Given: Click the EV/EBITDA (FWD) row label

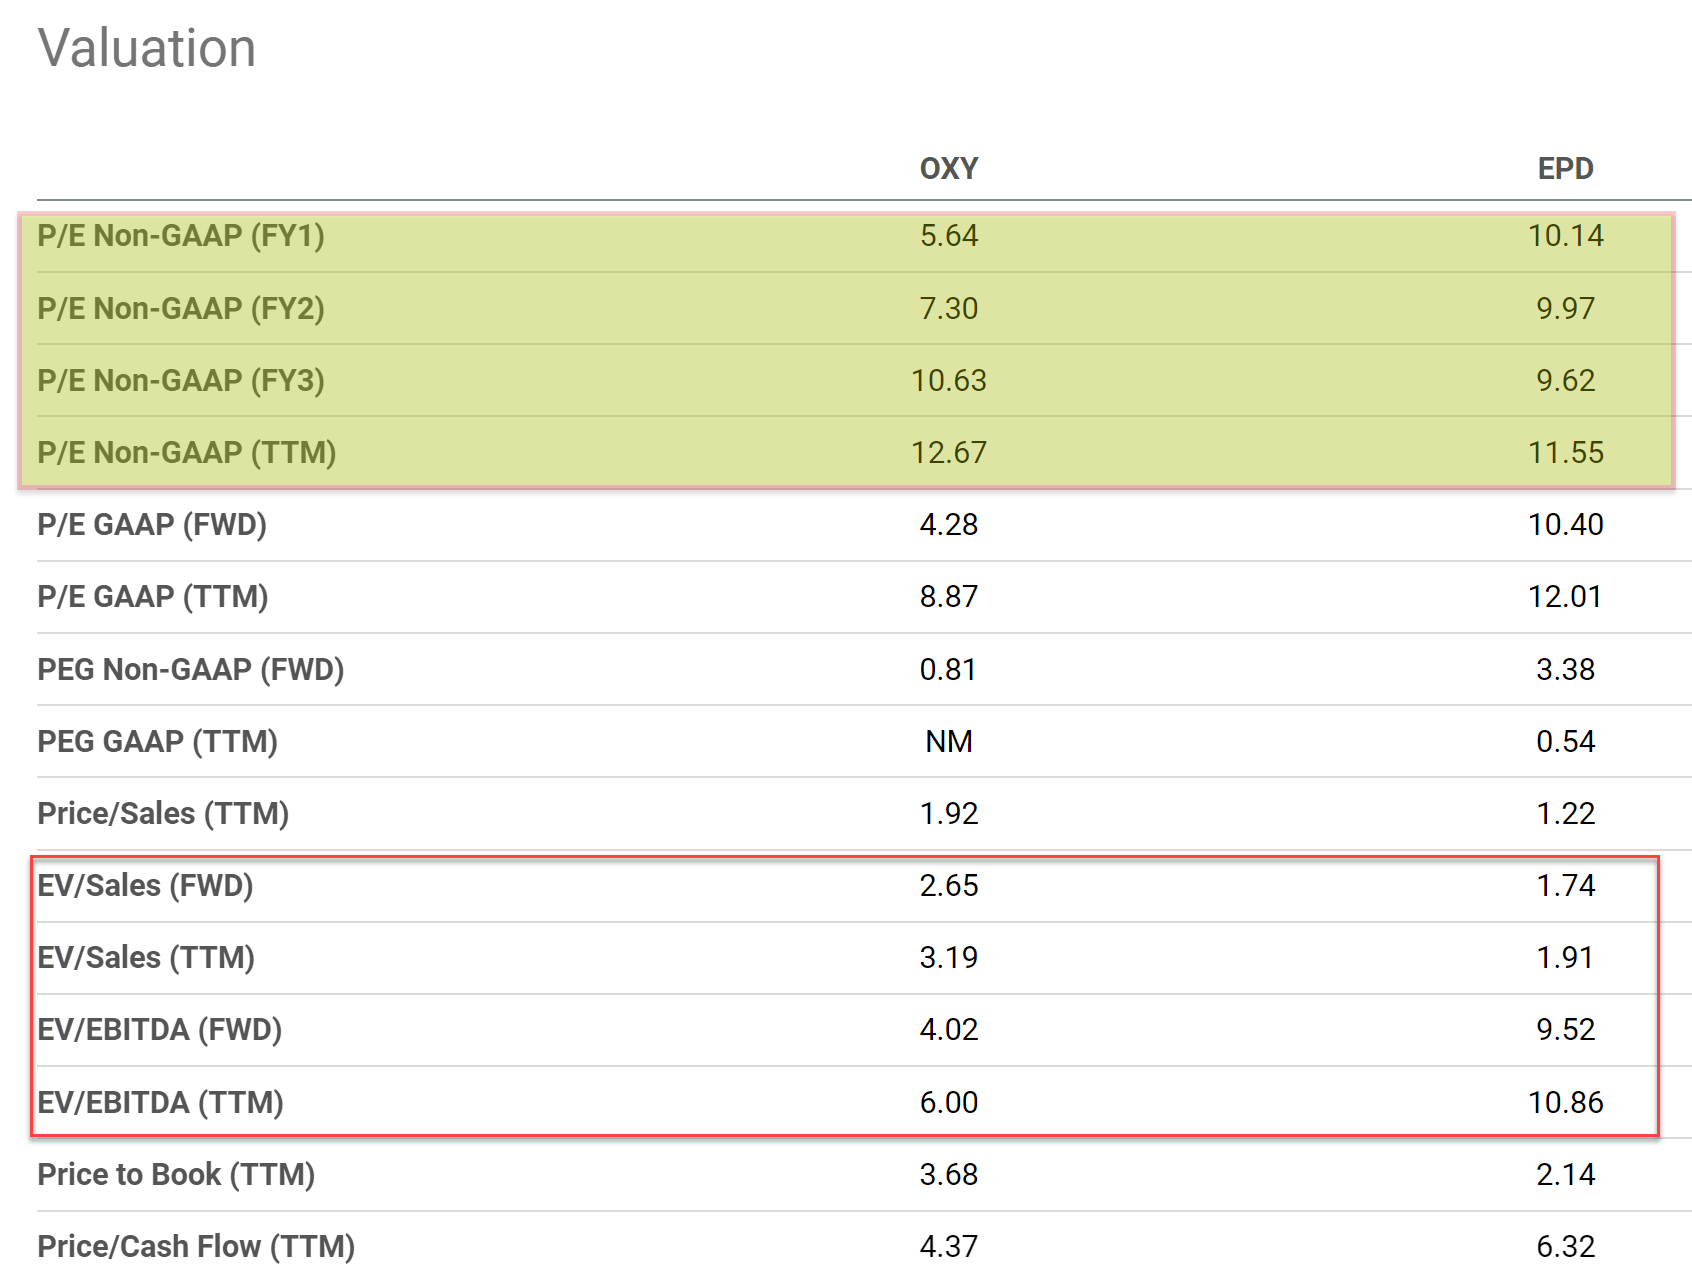Looking at the screenshot, I should pyautogui.click(x=160, y=1029).
